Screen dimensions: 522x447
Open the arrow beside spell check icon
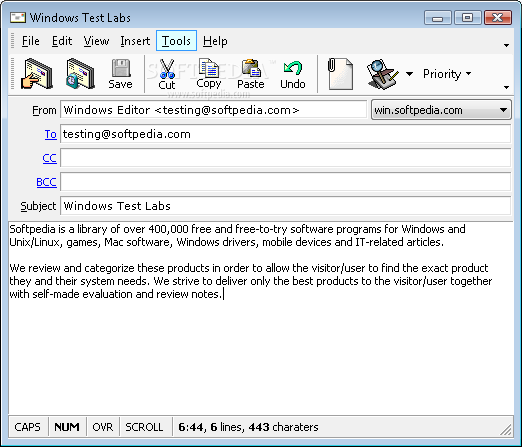(409, 74)
